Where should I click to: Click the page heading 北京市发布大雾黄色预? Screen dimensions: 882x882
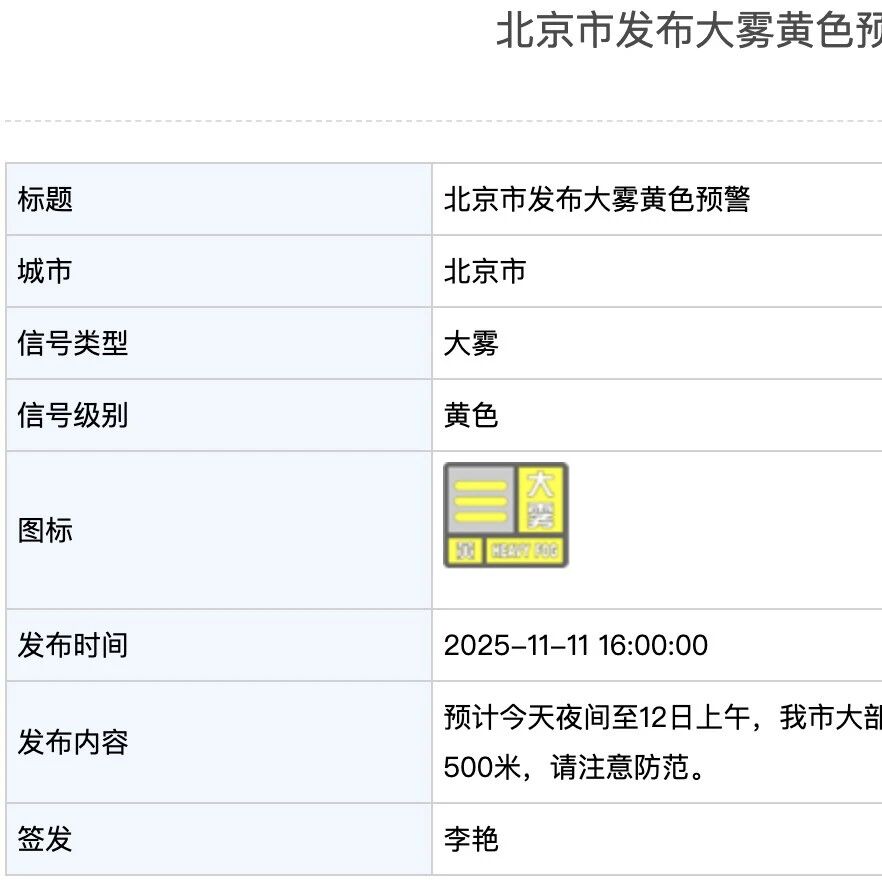pyautogui.click(x=689, y=30)
